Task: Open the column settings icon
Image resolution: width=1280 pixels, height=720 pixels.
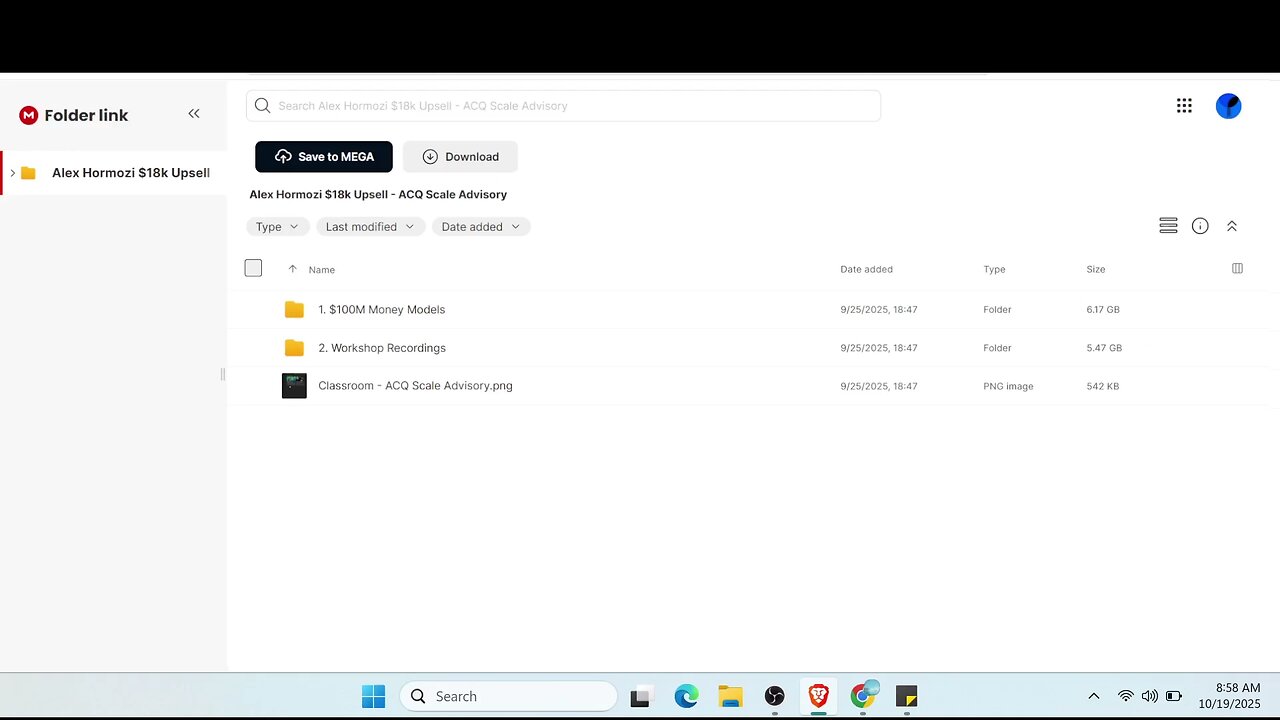Action: pos(1237,269)
